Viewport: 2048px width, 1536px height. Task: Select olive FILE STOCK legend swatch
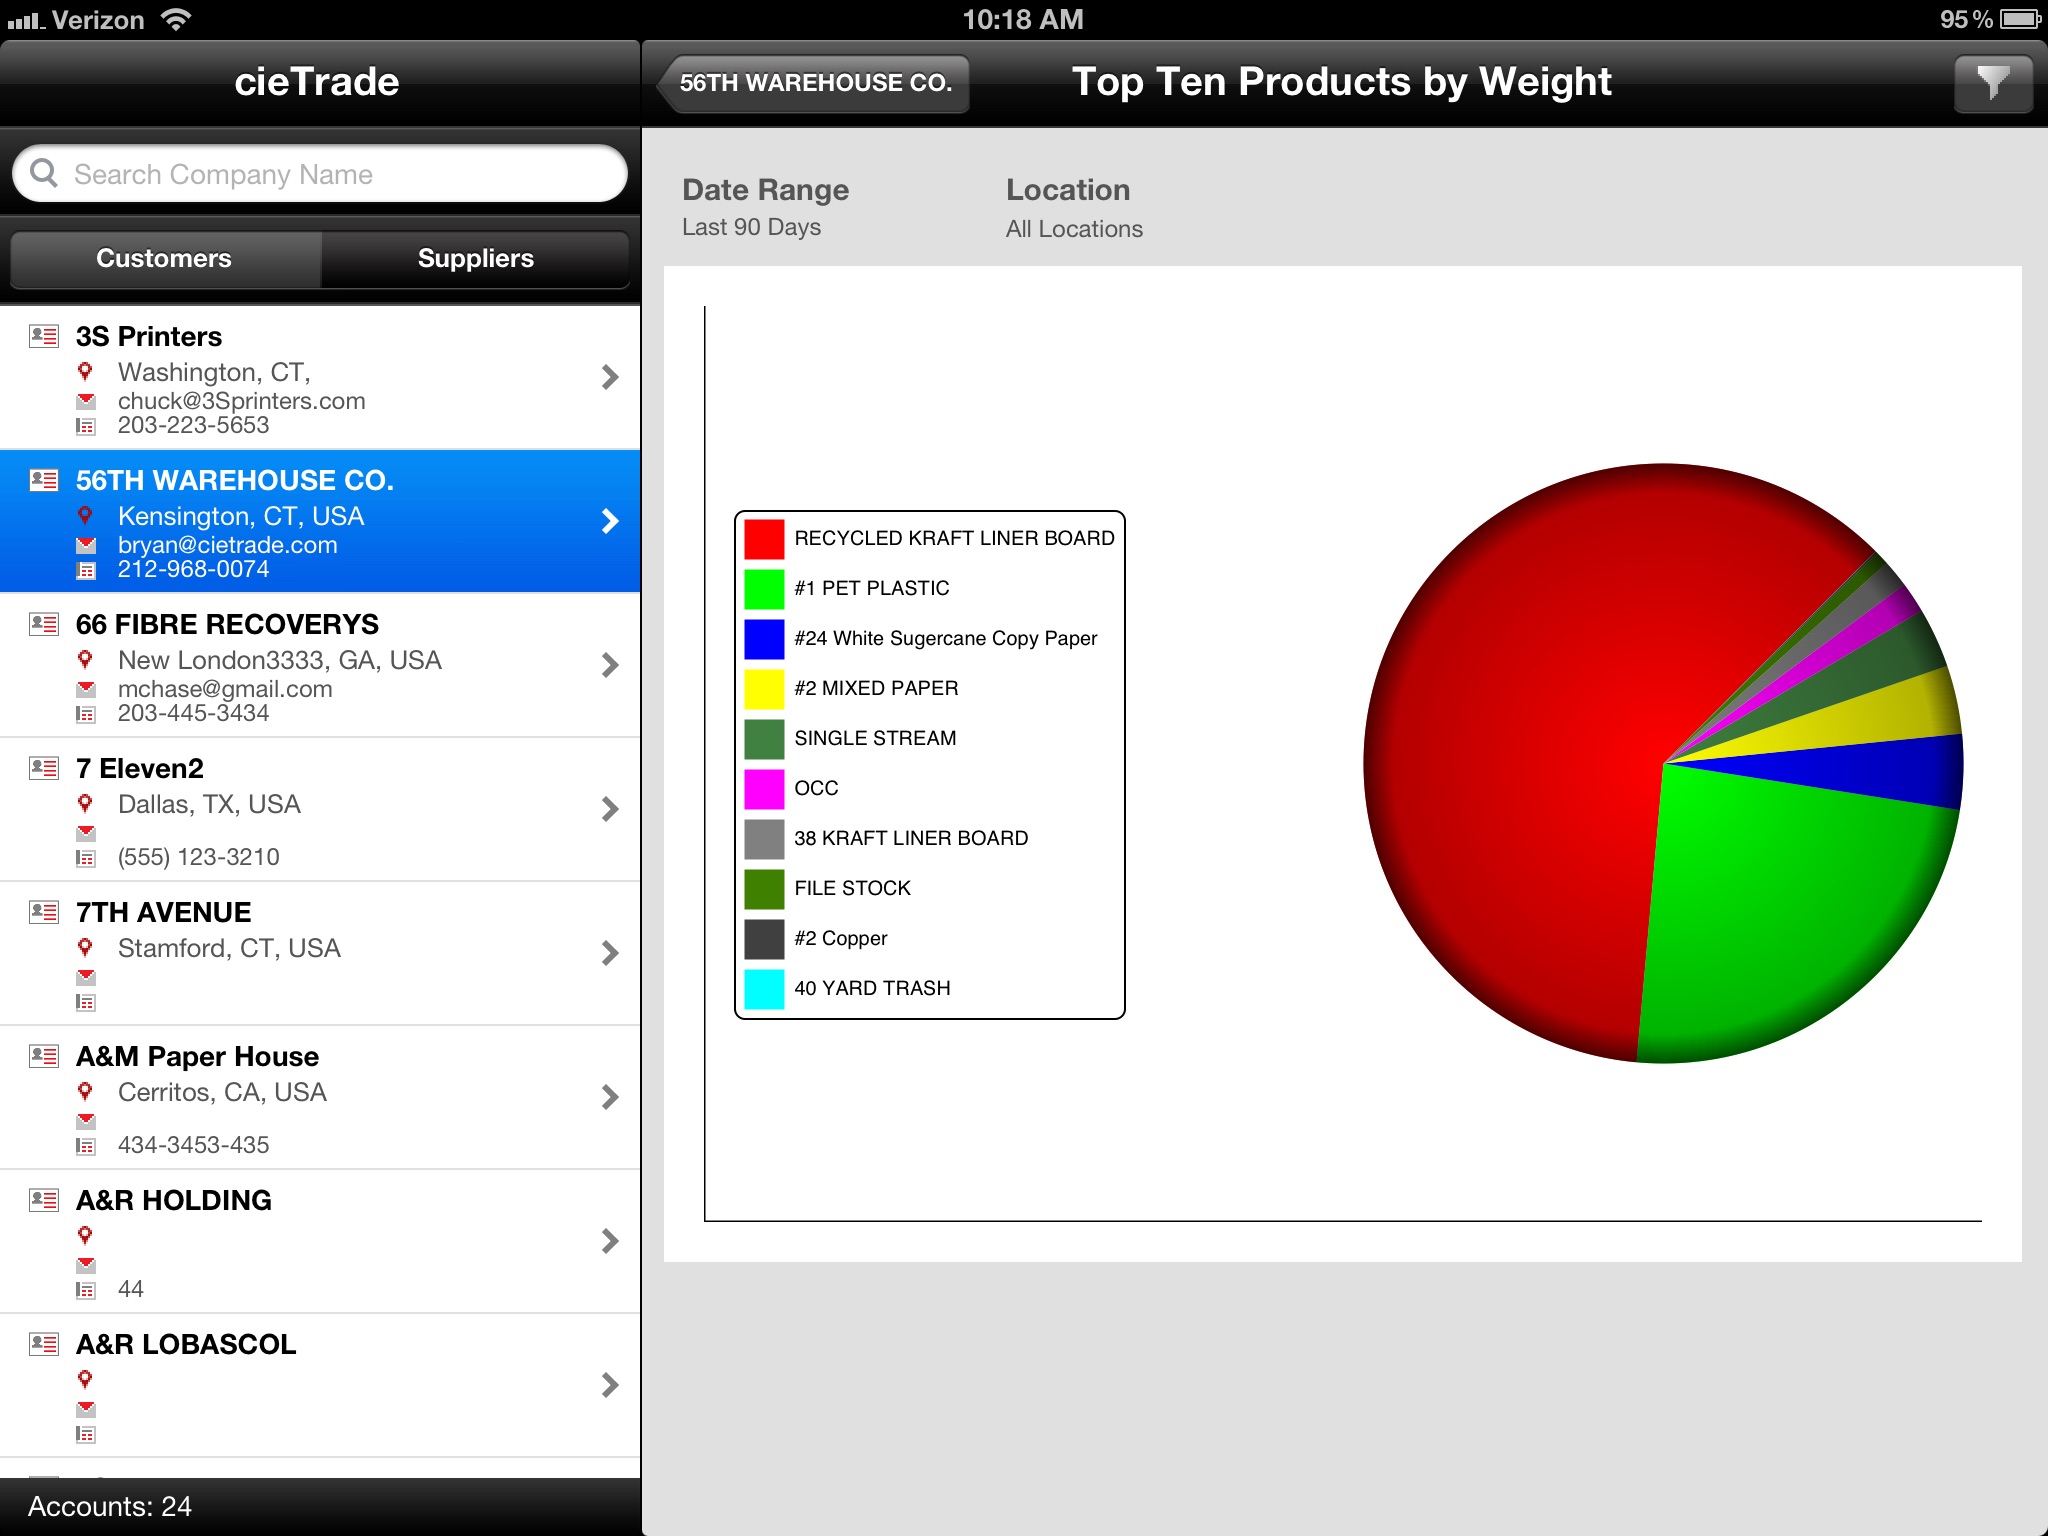pyautogui.click(x=764, y=889)
